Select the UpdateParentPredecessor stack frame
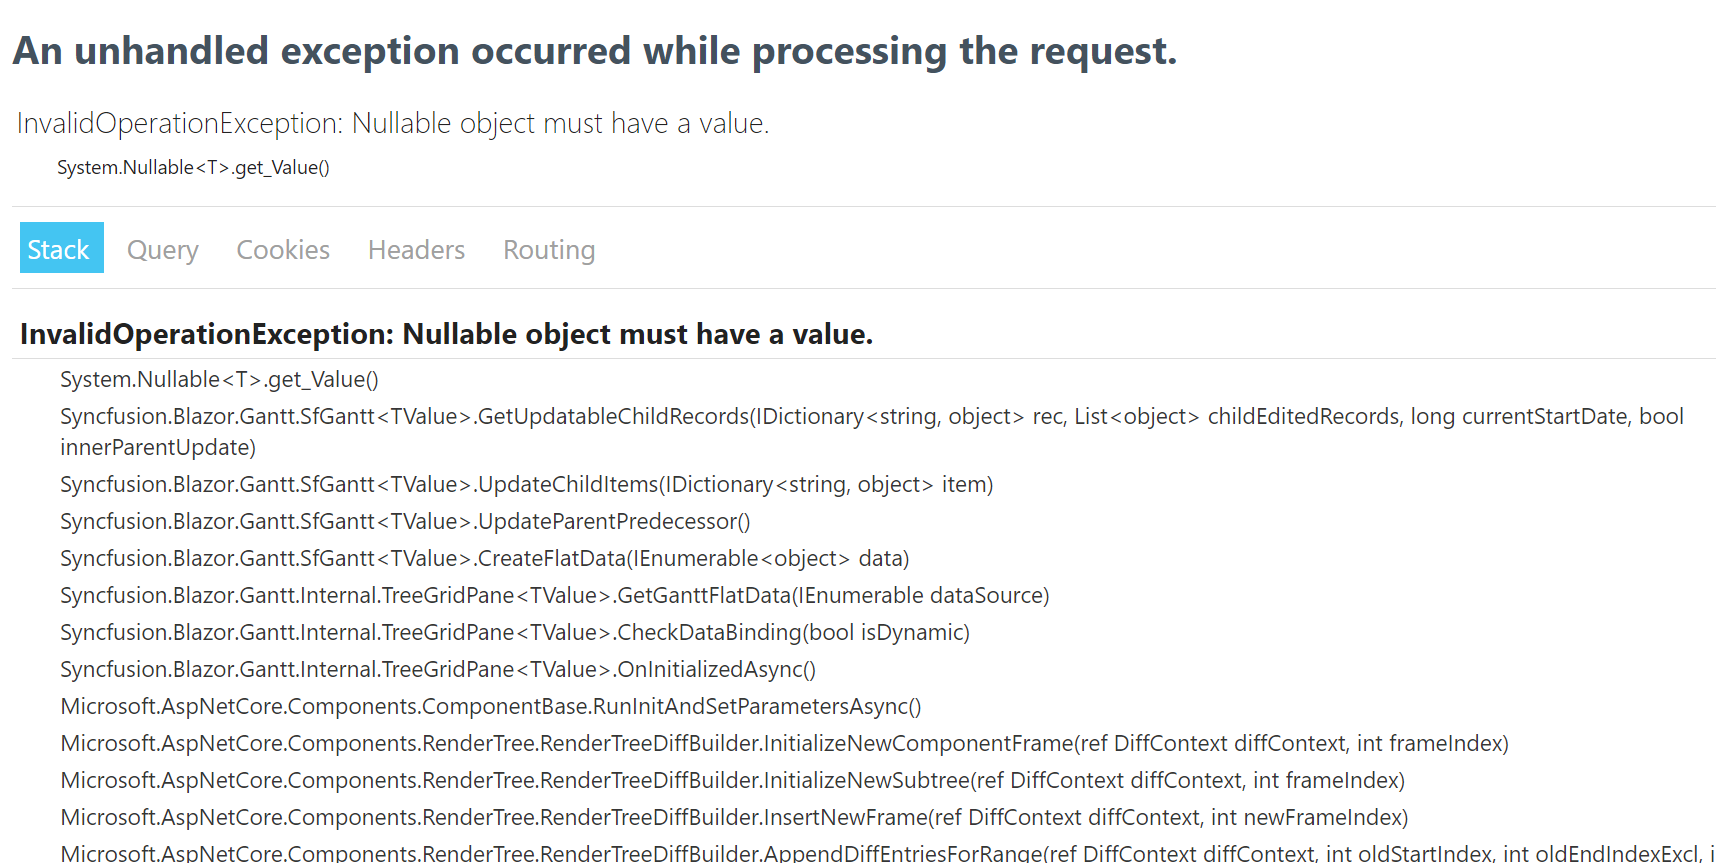This screenshot has width=1716, height=863. click(x=405, y=522)
